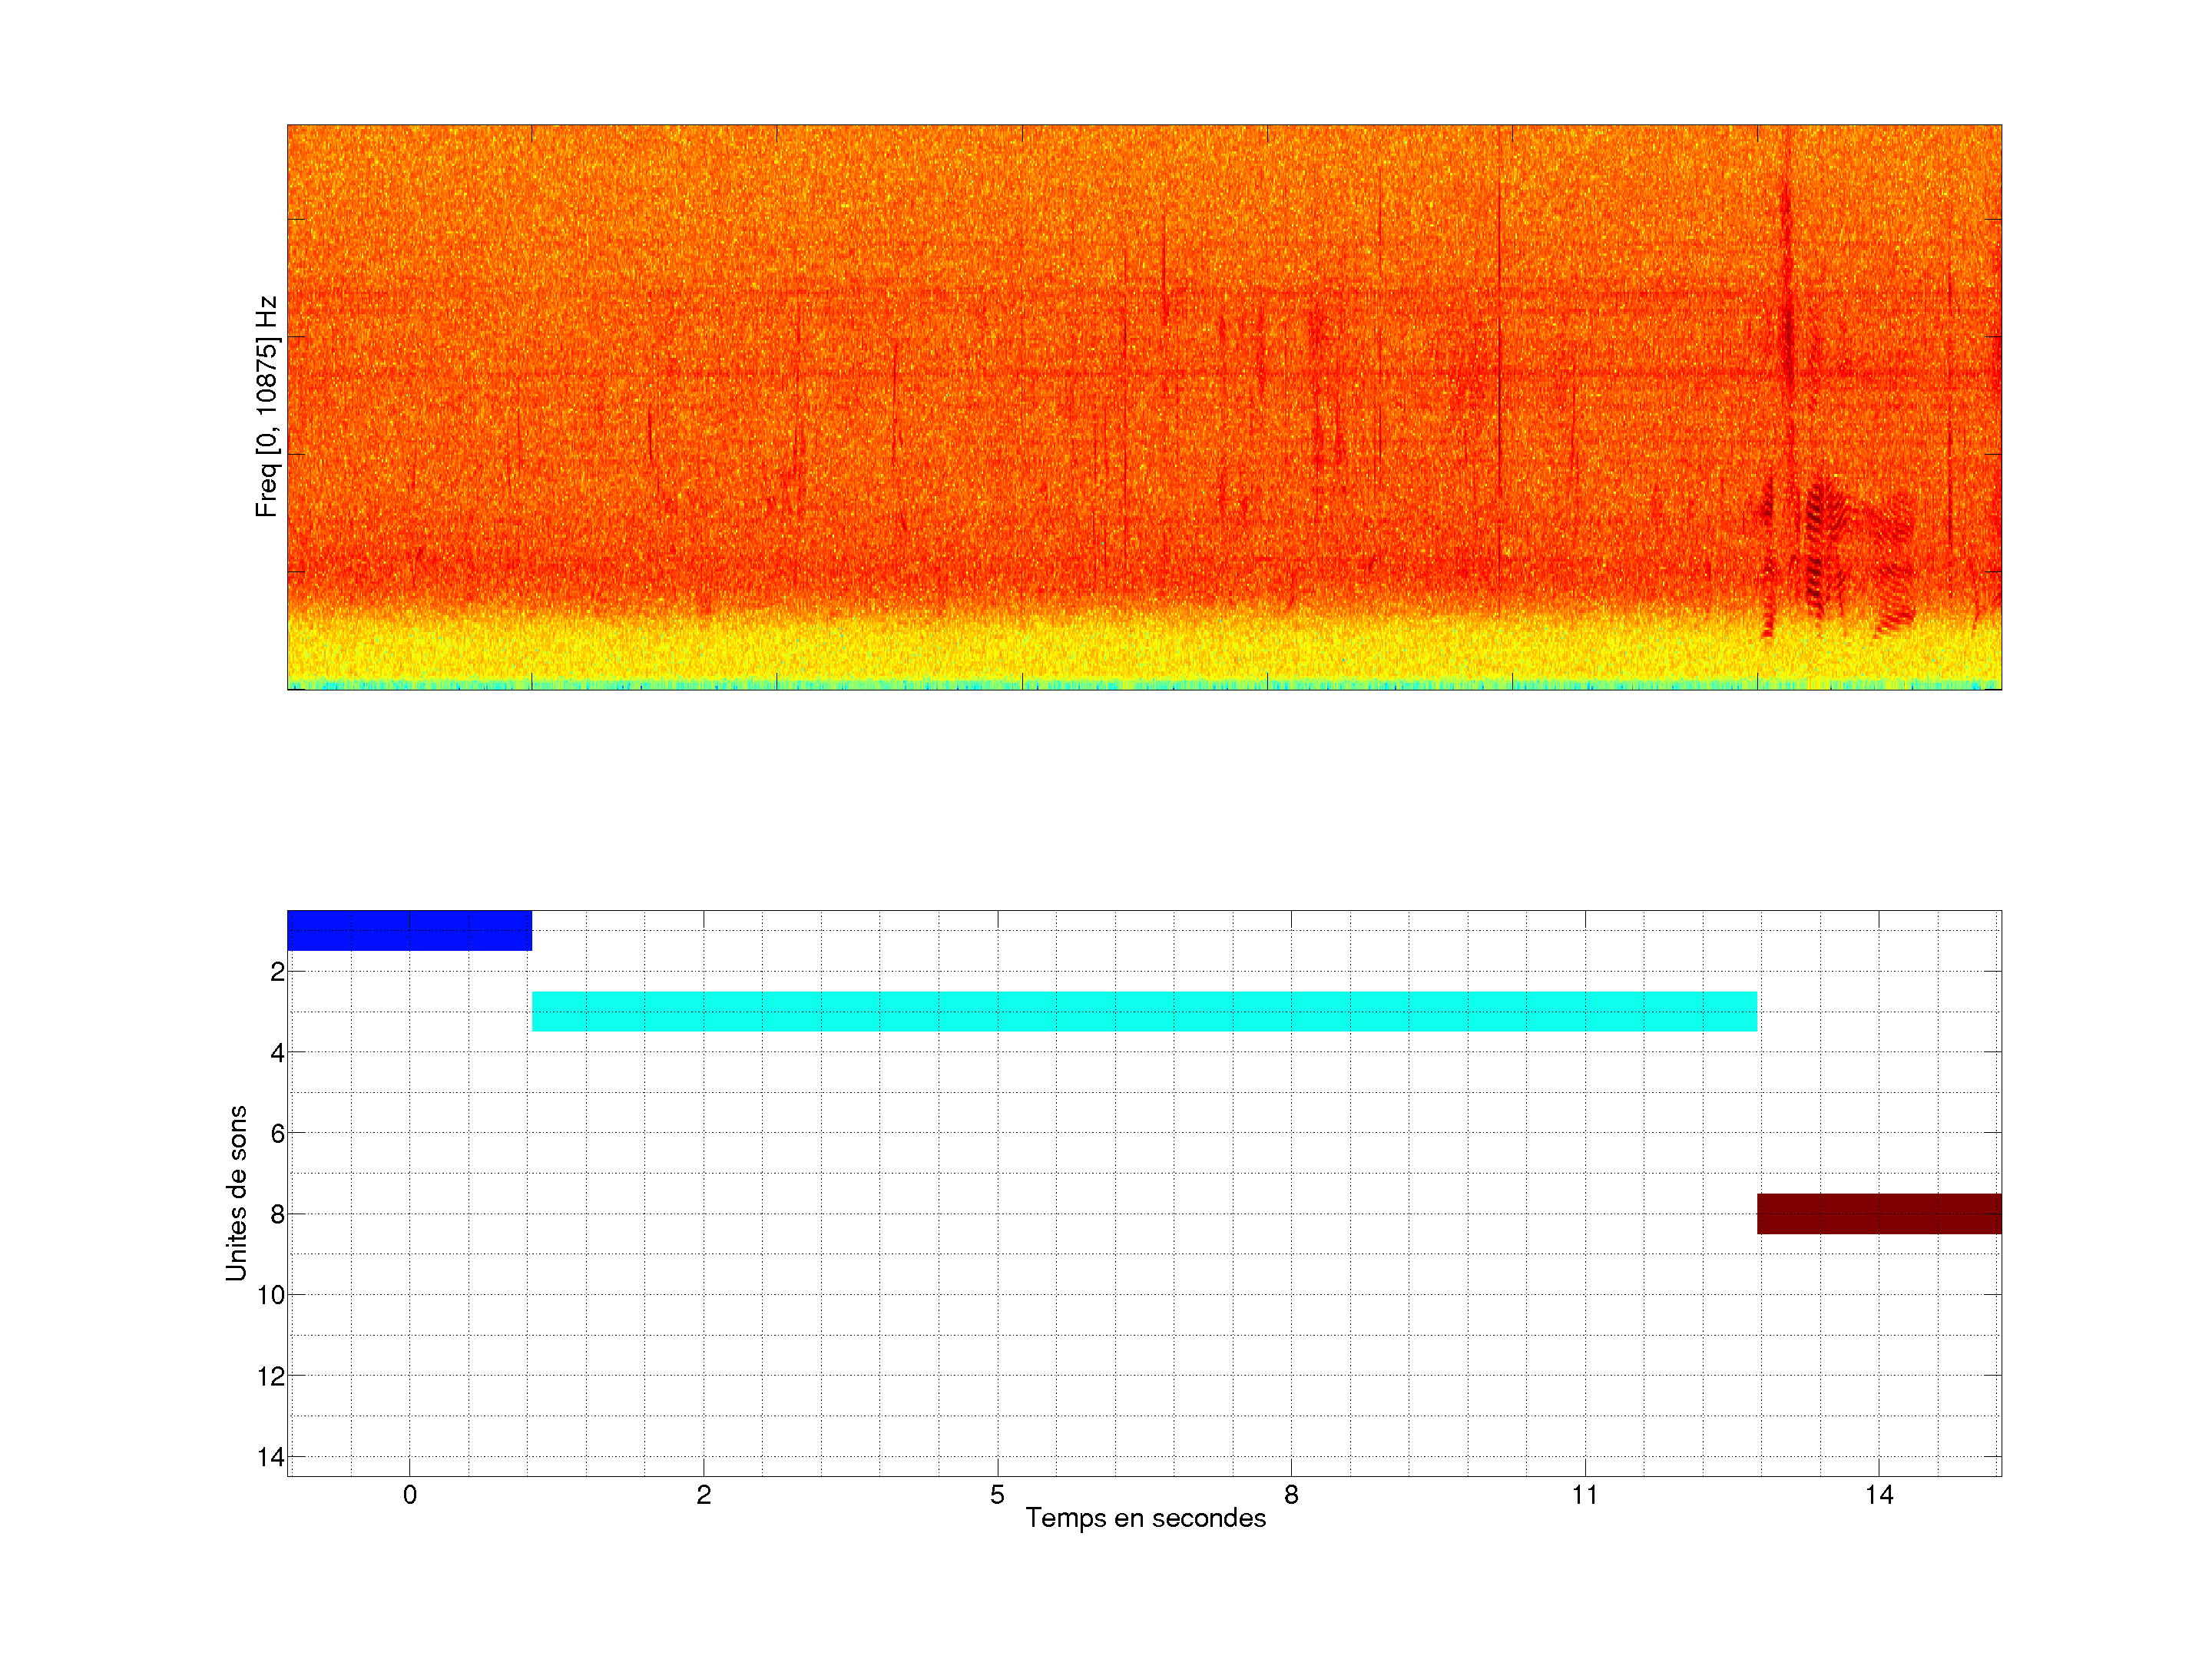The width and height of the screenshot is (2212, 1659).
Task: Click the y-axis tick label 2
Action: point(277,972)
